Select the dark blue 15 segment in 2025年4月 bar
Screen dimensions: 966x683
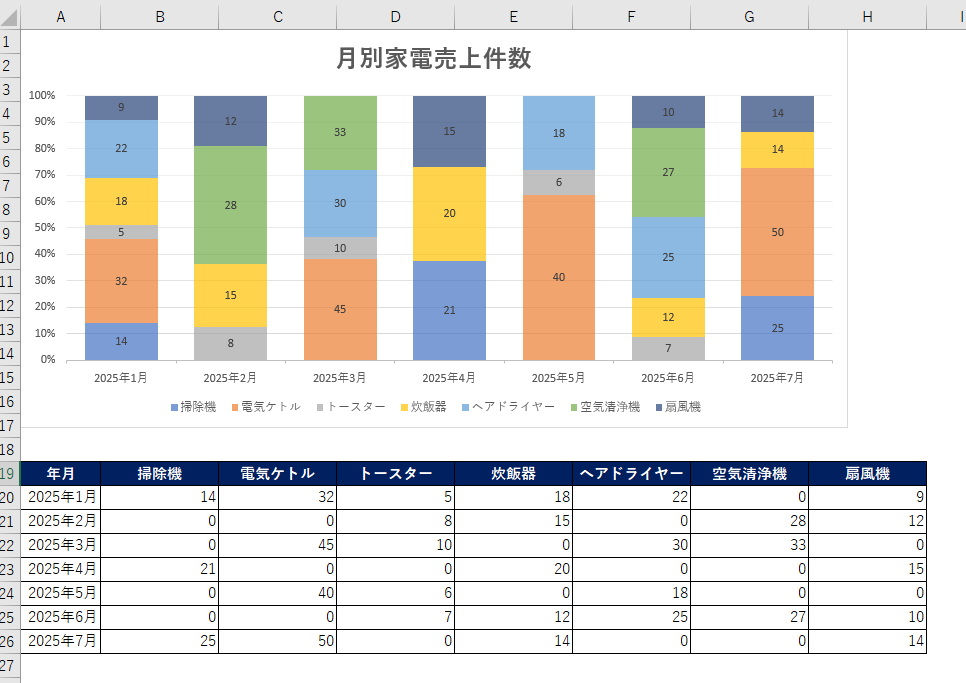(449, 131)
